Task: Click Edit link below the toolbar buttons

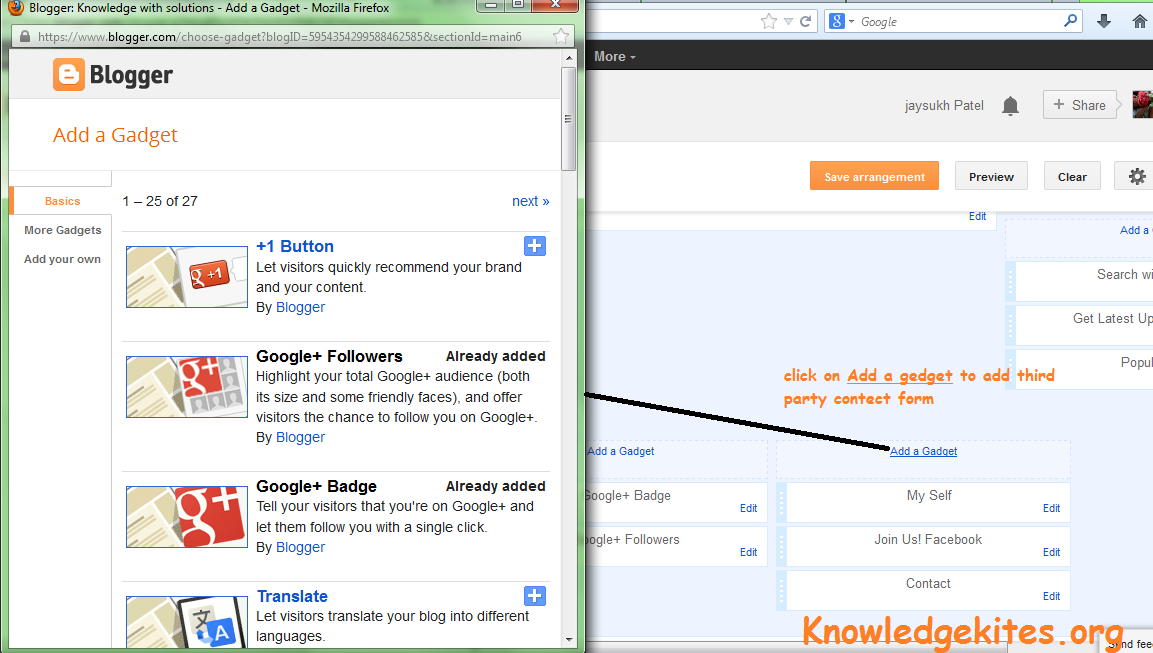Action: (977, 216)
